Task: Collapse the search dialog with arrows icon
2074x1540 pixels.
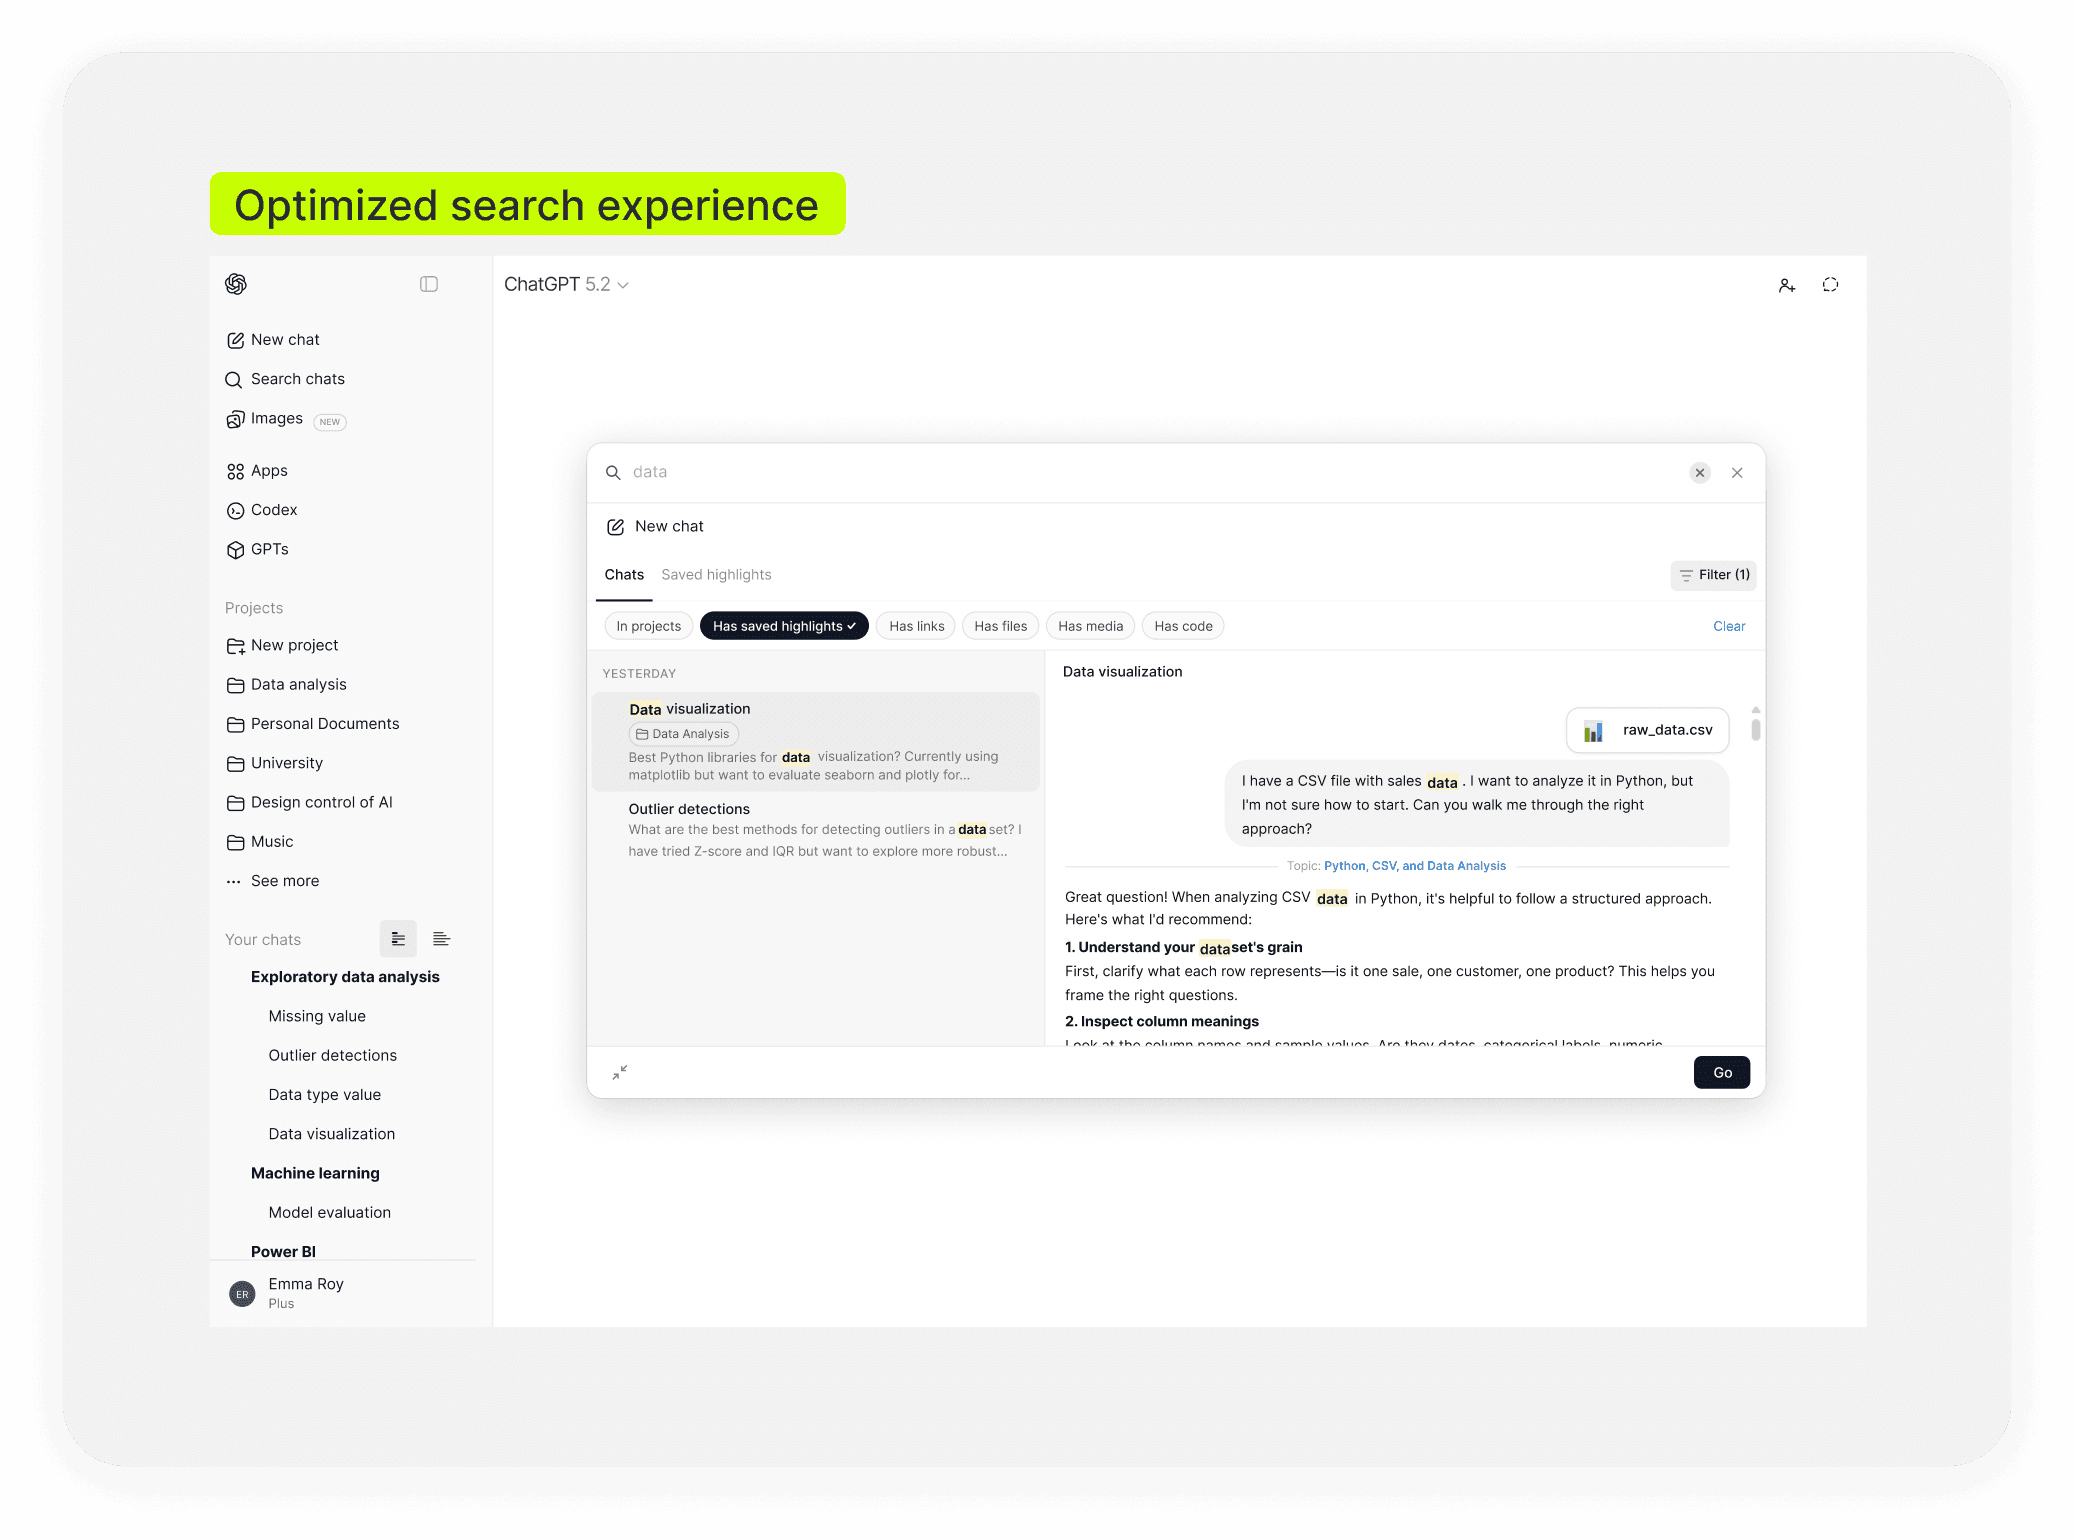Action: (x=620, y=1072)
